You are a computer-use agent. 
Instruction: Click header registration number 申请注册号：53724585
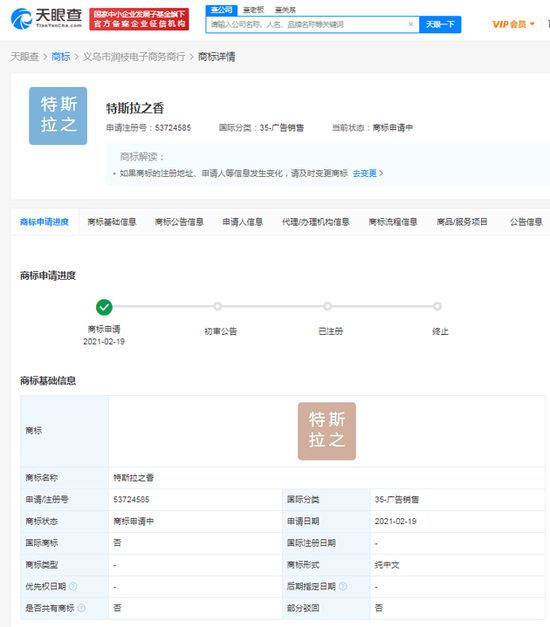(x=148, y=128)
